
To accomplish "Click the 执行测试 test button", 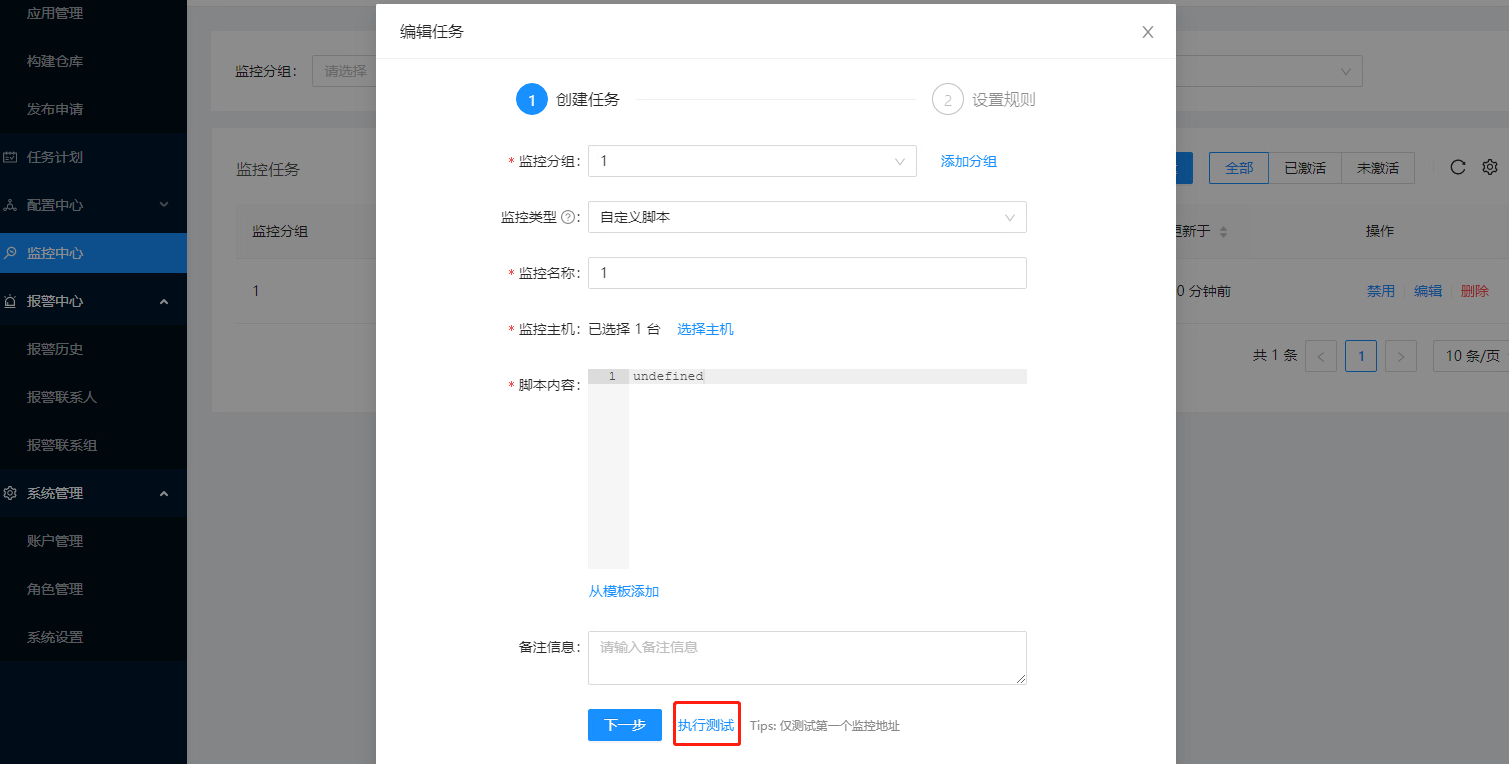I will [706, 725].
